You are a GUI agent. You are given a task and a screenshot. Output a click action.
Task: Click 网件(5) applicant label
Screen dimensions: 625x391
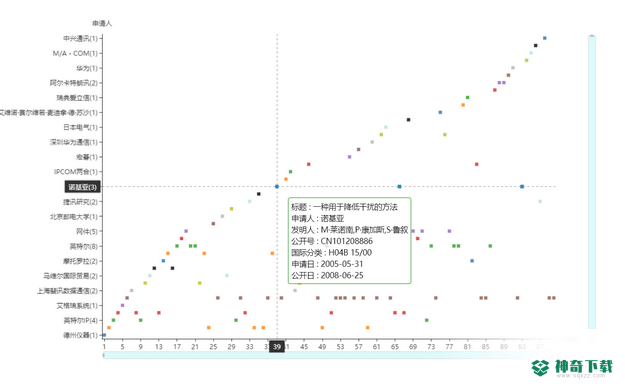click(87, 231)
